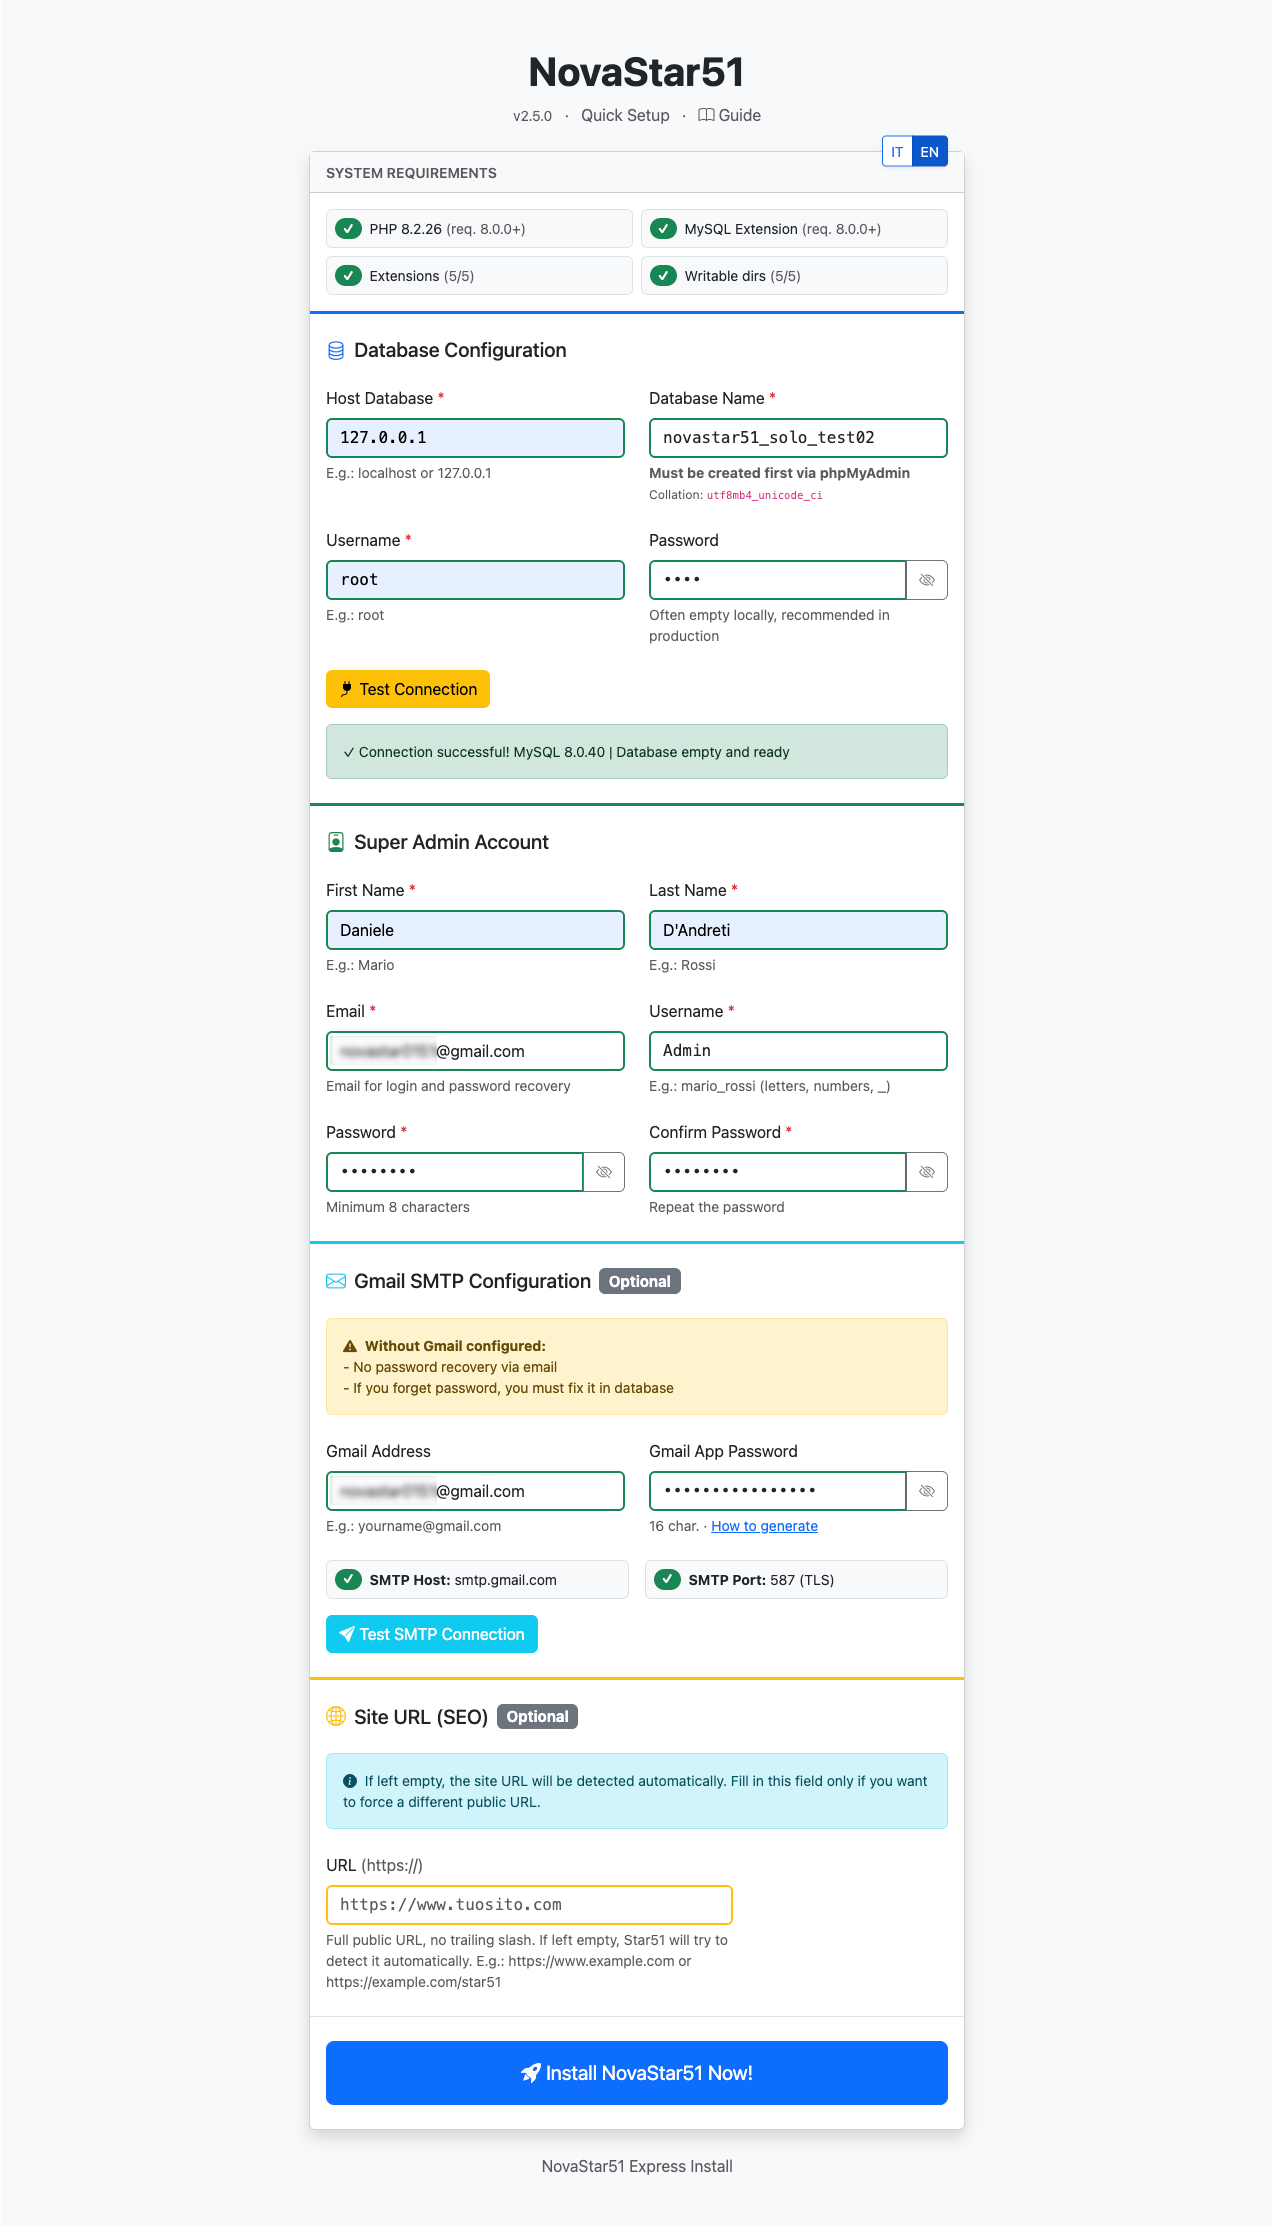Show the Gmail App Password characters
1272x2227 pixels.
pyautogui.click(x=925, y=1491)
